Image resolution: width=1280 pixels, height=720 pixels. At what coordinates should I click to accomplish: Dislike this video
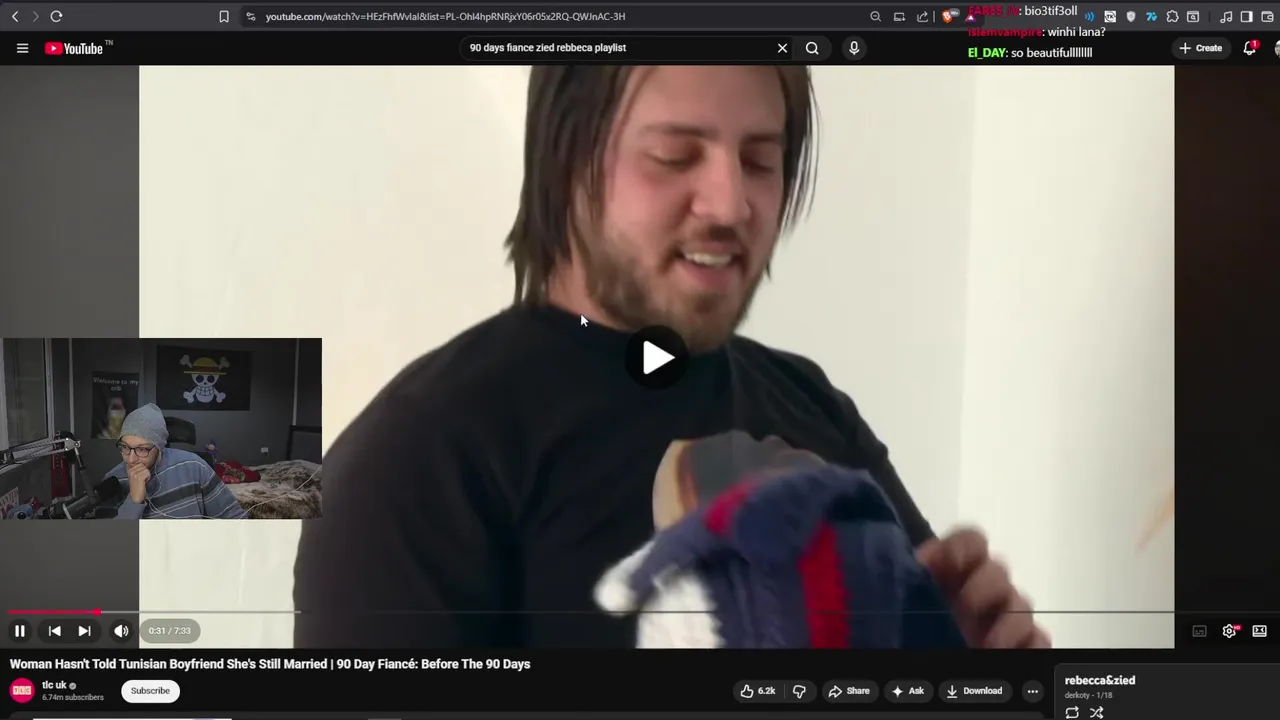pyautogui.click(x=799, y=691)
